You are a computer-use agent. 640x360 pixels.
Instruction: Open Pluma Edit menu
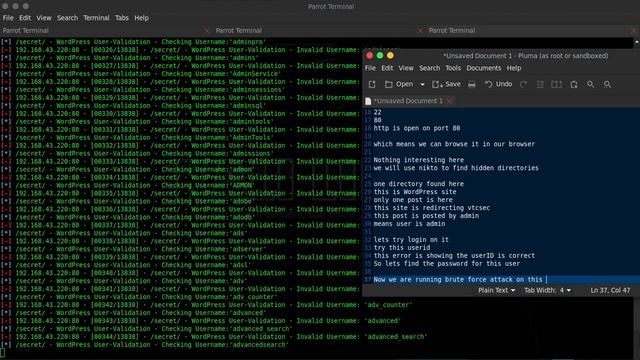coord(387,68)
